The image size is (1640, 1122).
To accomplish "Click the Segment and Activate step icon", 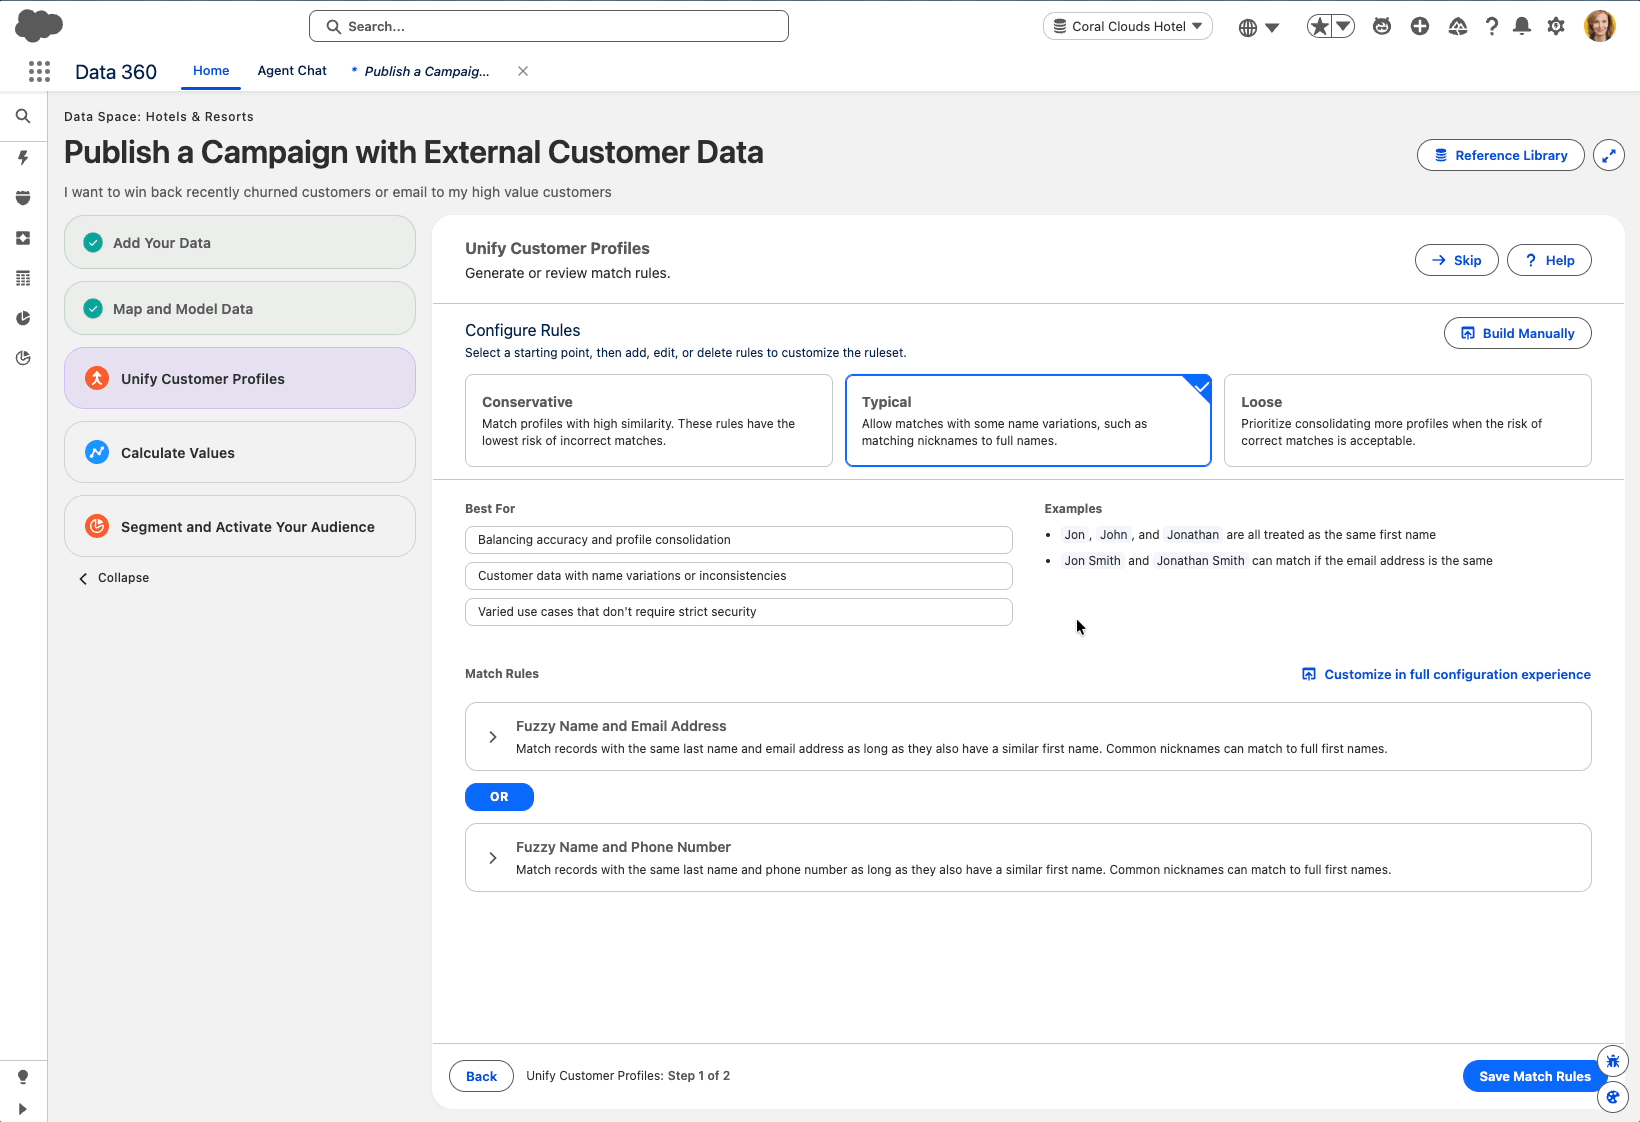I will [97, 526].
